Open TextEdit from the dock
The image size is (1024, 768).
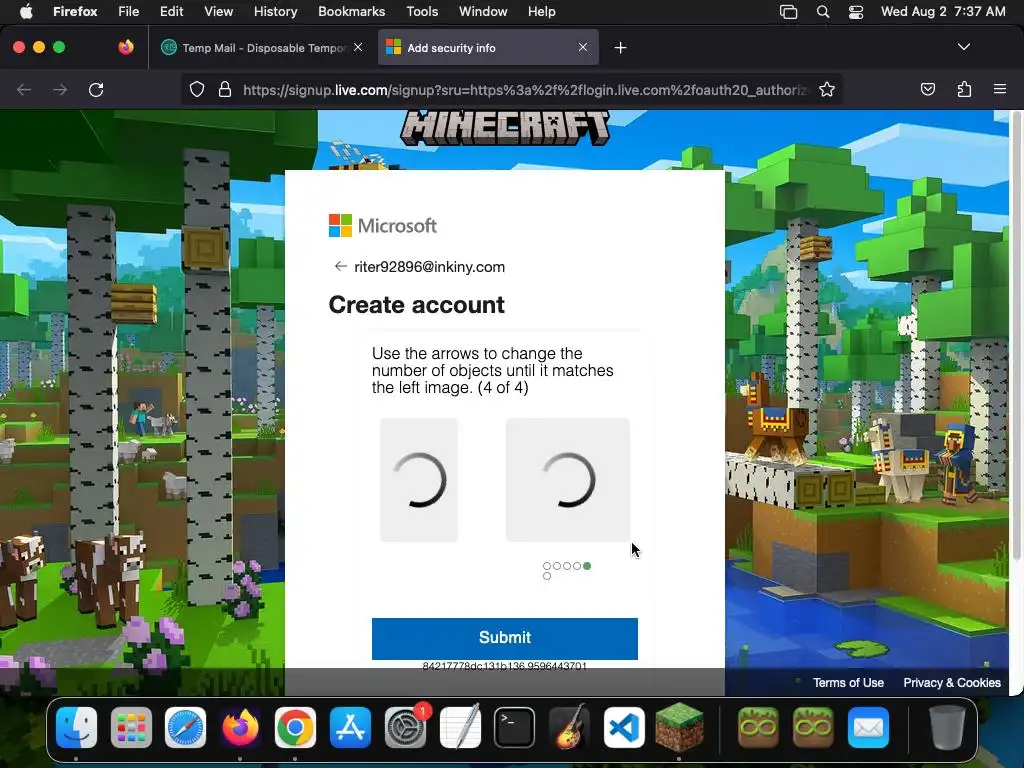click(x=460, y=728)
